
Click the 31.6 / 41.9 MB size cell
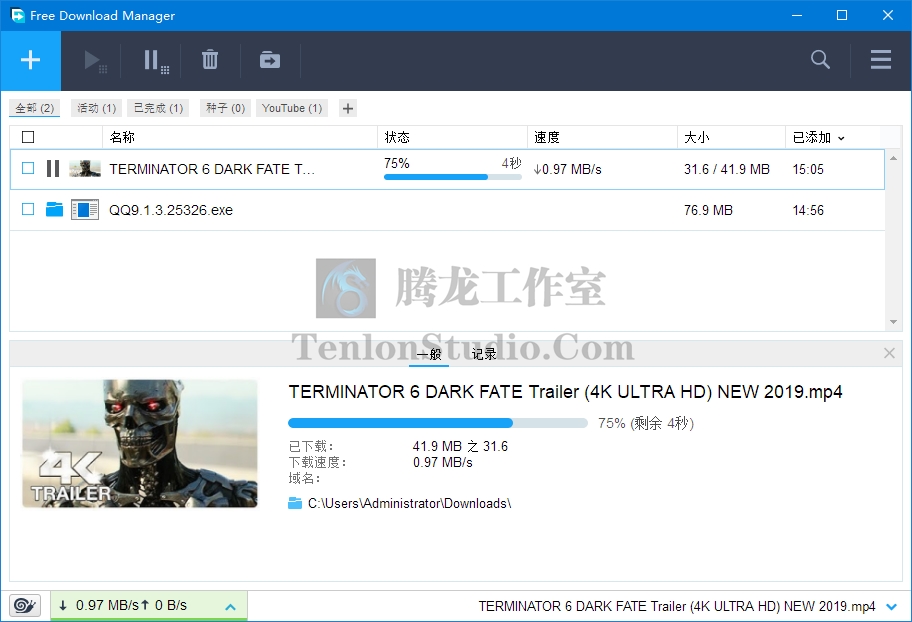coord(726,169)
